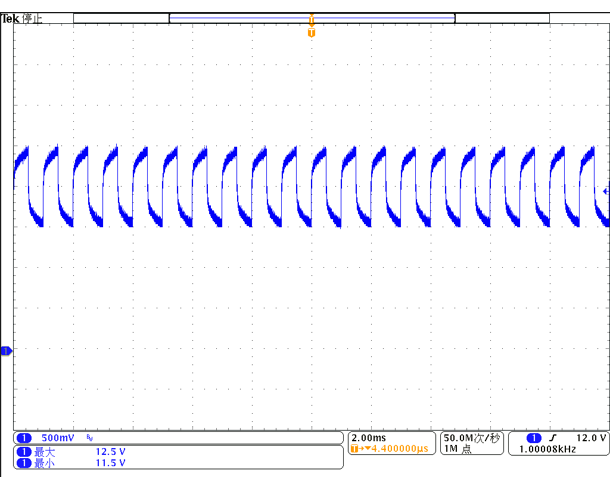The image size is (610, 477).
Task: Select the 500mV vertical scale readout
Action: (x=58, y=438)
